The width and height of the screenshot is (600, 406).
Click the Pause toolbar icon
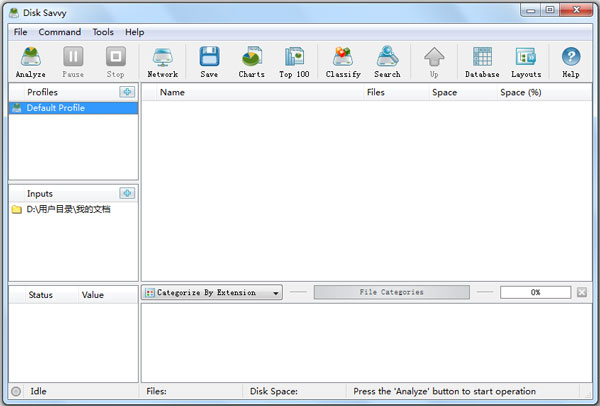(73, 62)
